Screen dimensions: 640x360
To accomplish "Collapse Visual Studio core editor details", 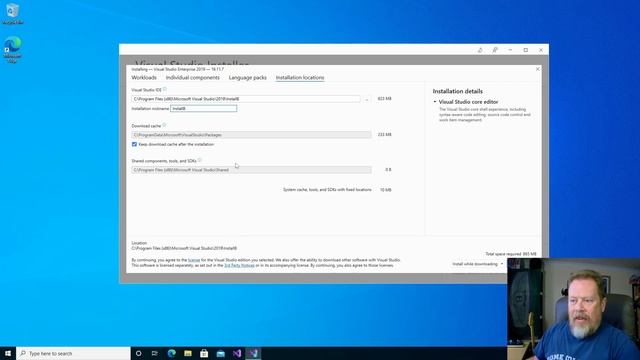I will (x=435, y=102).
